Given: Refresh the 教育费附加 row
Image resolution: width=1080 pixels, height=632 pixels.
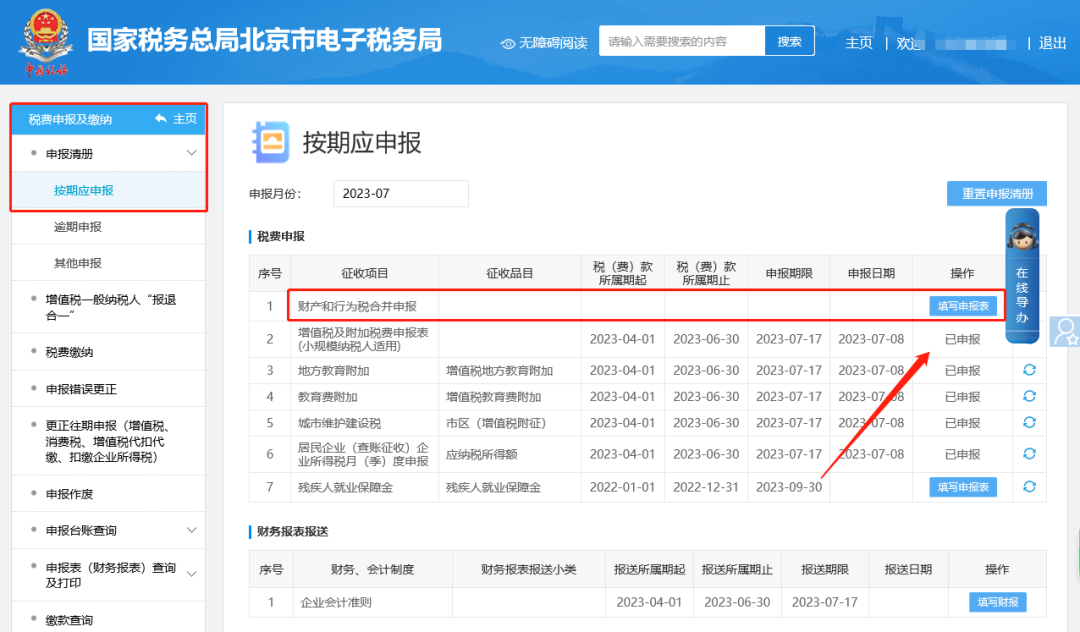Looking at the screenshot, I should pyautogui.click(x=1029, y=396).
